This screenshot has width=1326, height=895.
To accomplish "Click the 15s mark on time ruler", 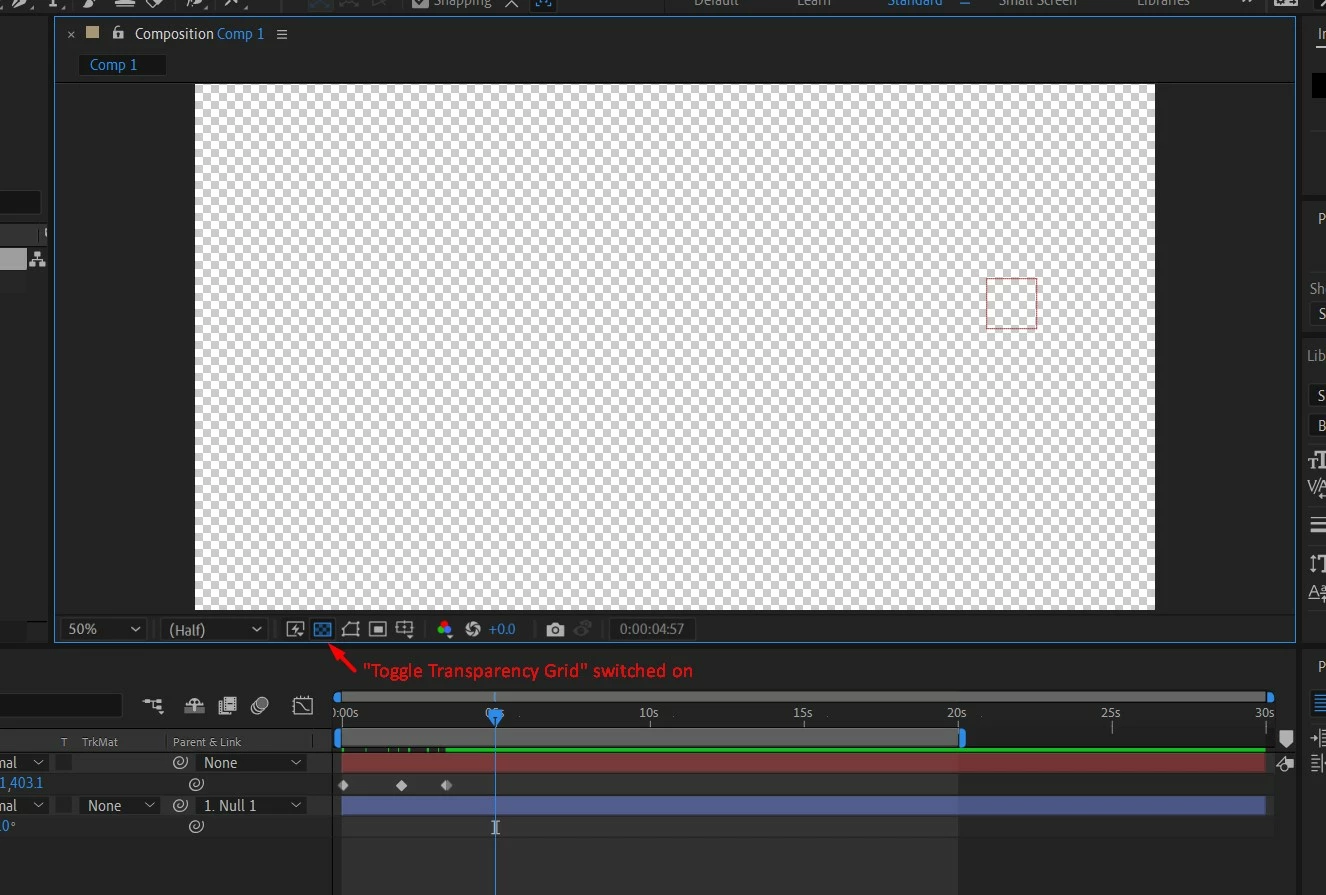I will tap(802, 713).
